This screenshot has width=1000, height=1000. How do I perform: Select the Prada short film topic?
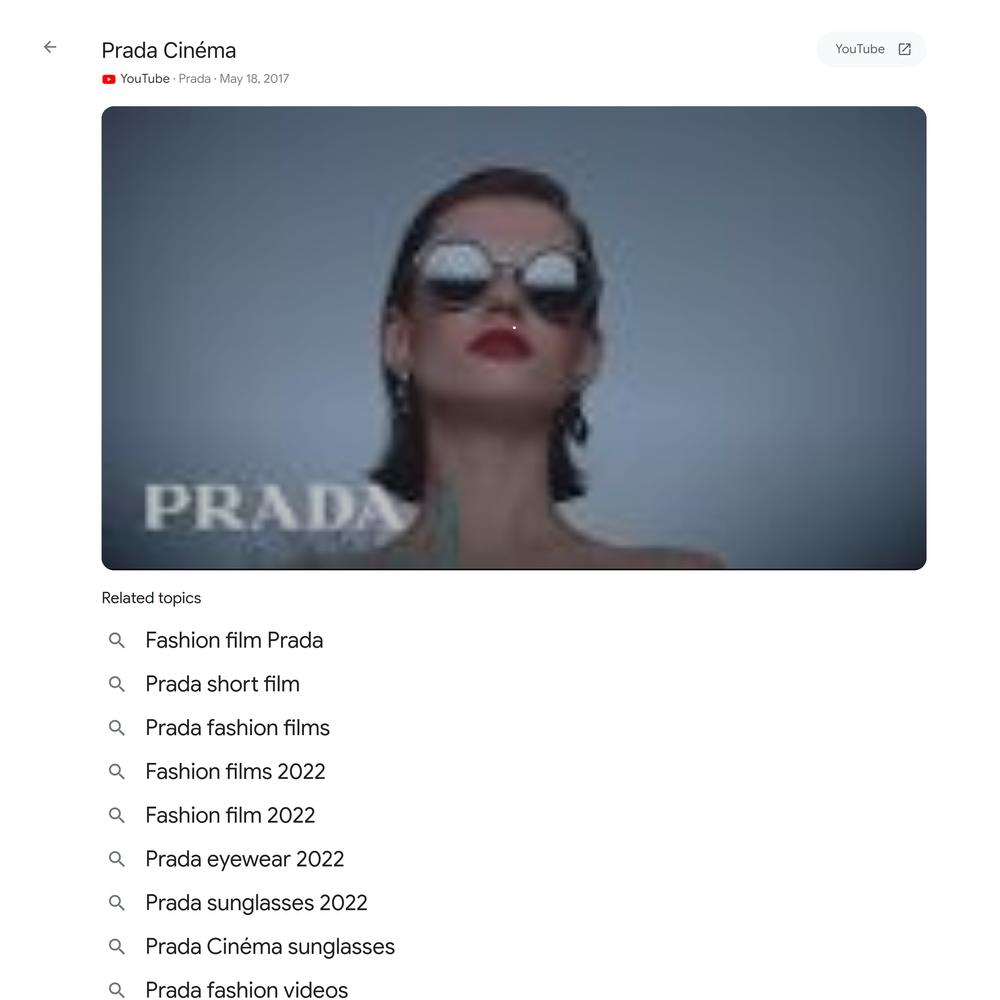(x=223, y=684)
